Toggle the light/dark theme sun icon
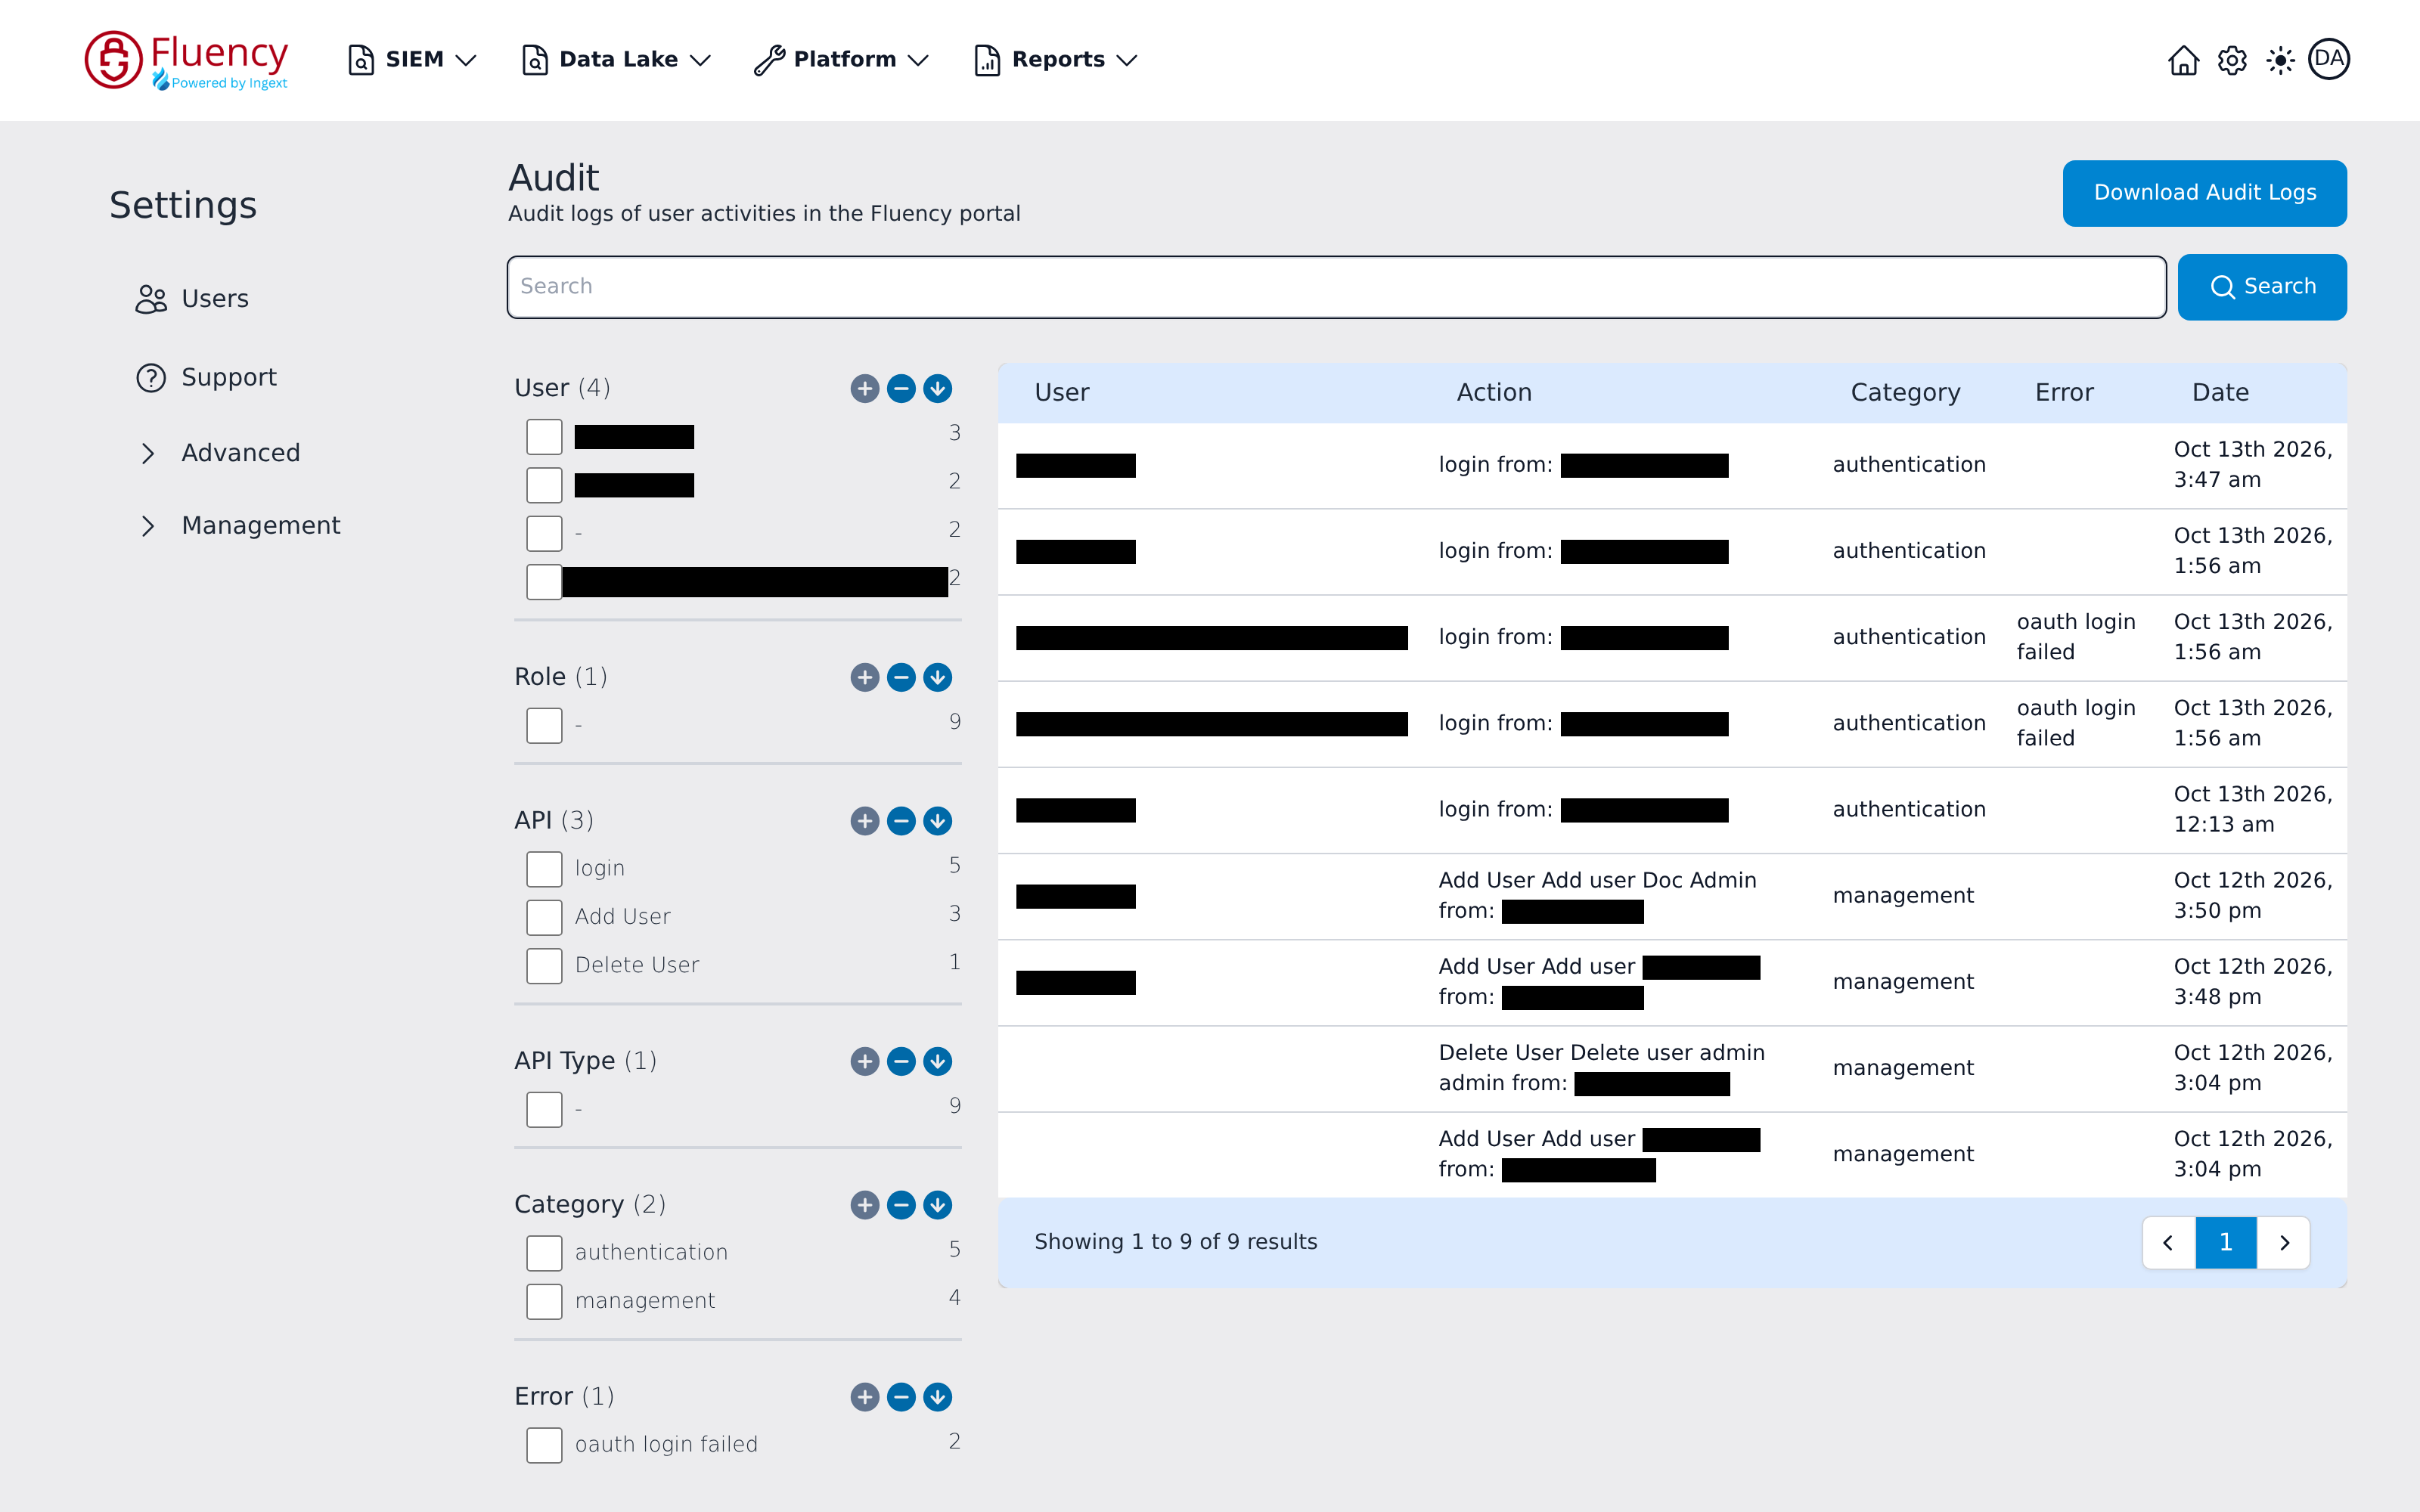The image size is (2420, 1512). tap(2280, 60)
